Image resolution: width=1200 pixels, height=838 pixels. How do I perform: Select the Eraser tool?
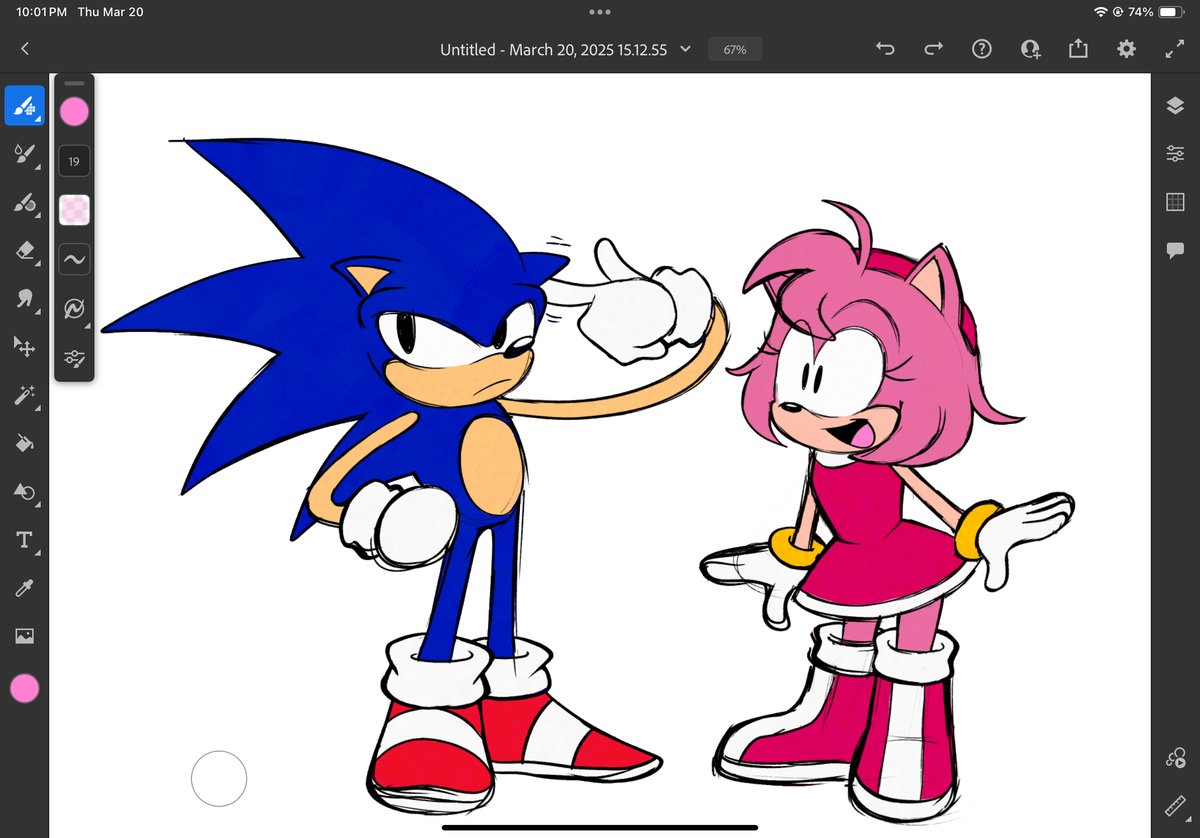click(x=24, y=251)
